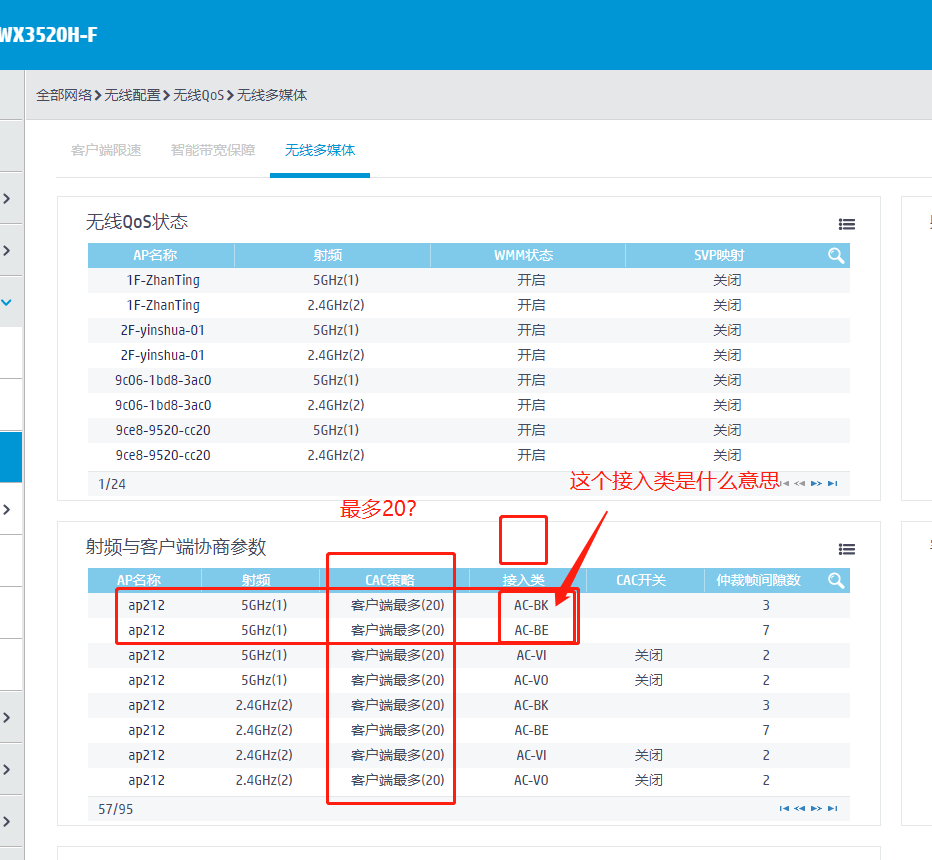Click AC-VO in ap212 5GHz(1) row
The height and width of the screenshot is (860, 932).
(x=531, y=680)
